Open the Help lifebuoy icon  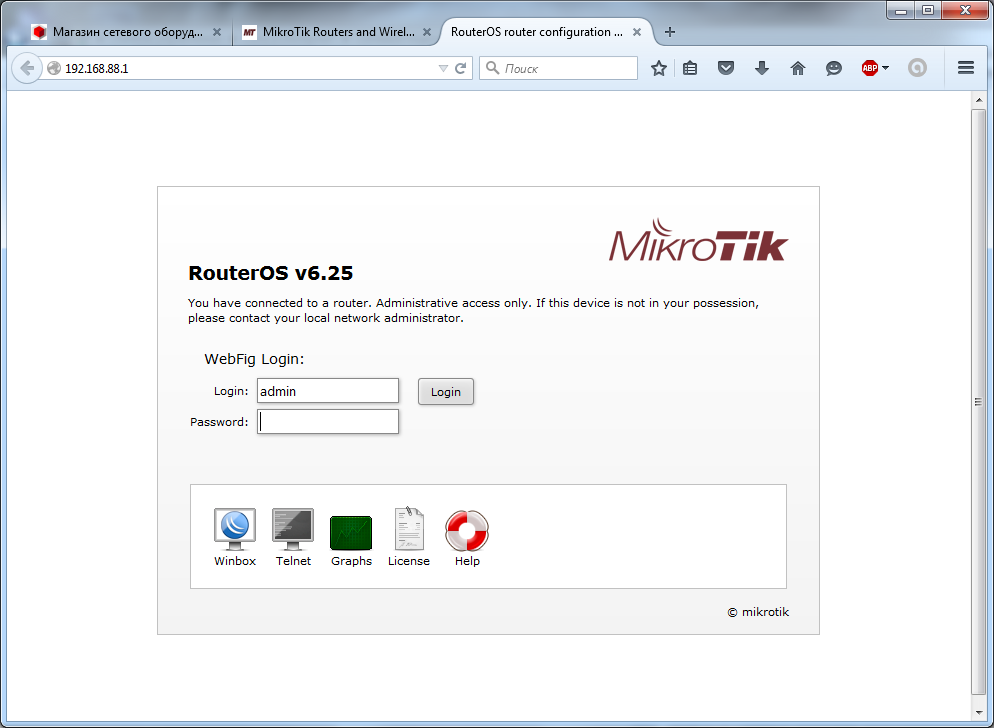[x=467, y=530]
